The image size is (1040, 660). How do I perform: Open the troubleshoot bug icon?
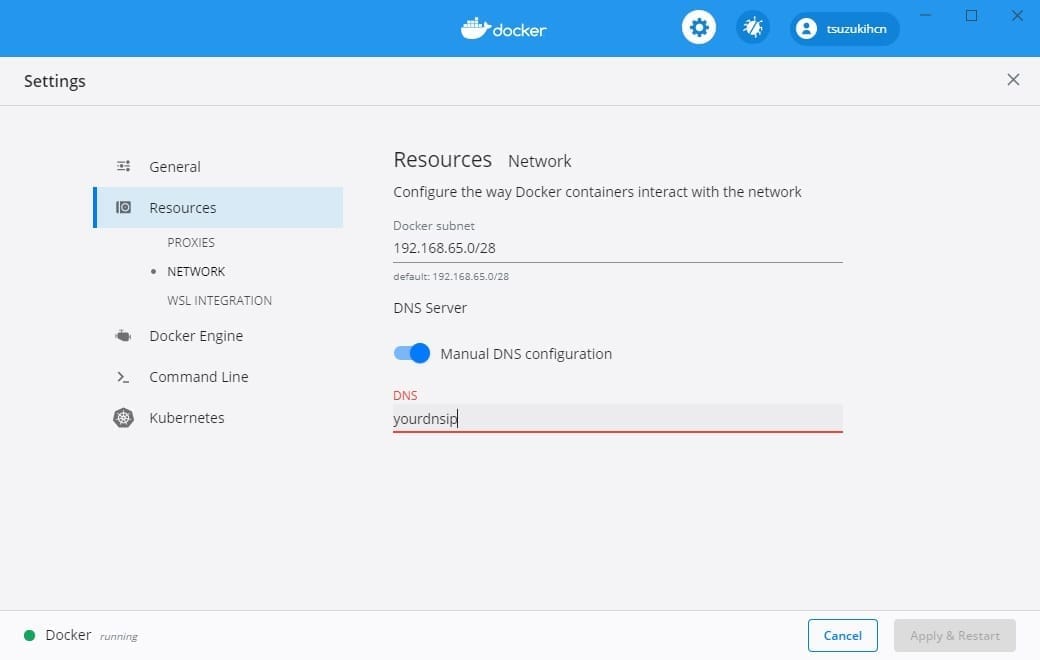[753, 28]
